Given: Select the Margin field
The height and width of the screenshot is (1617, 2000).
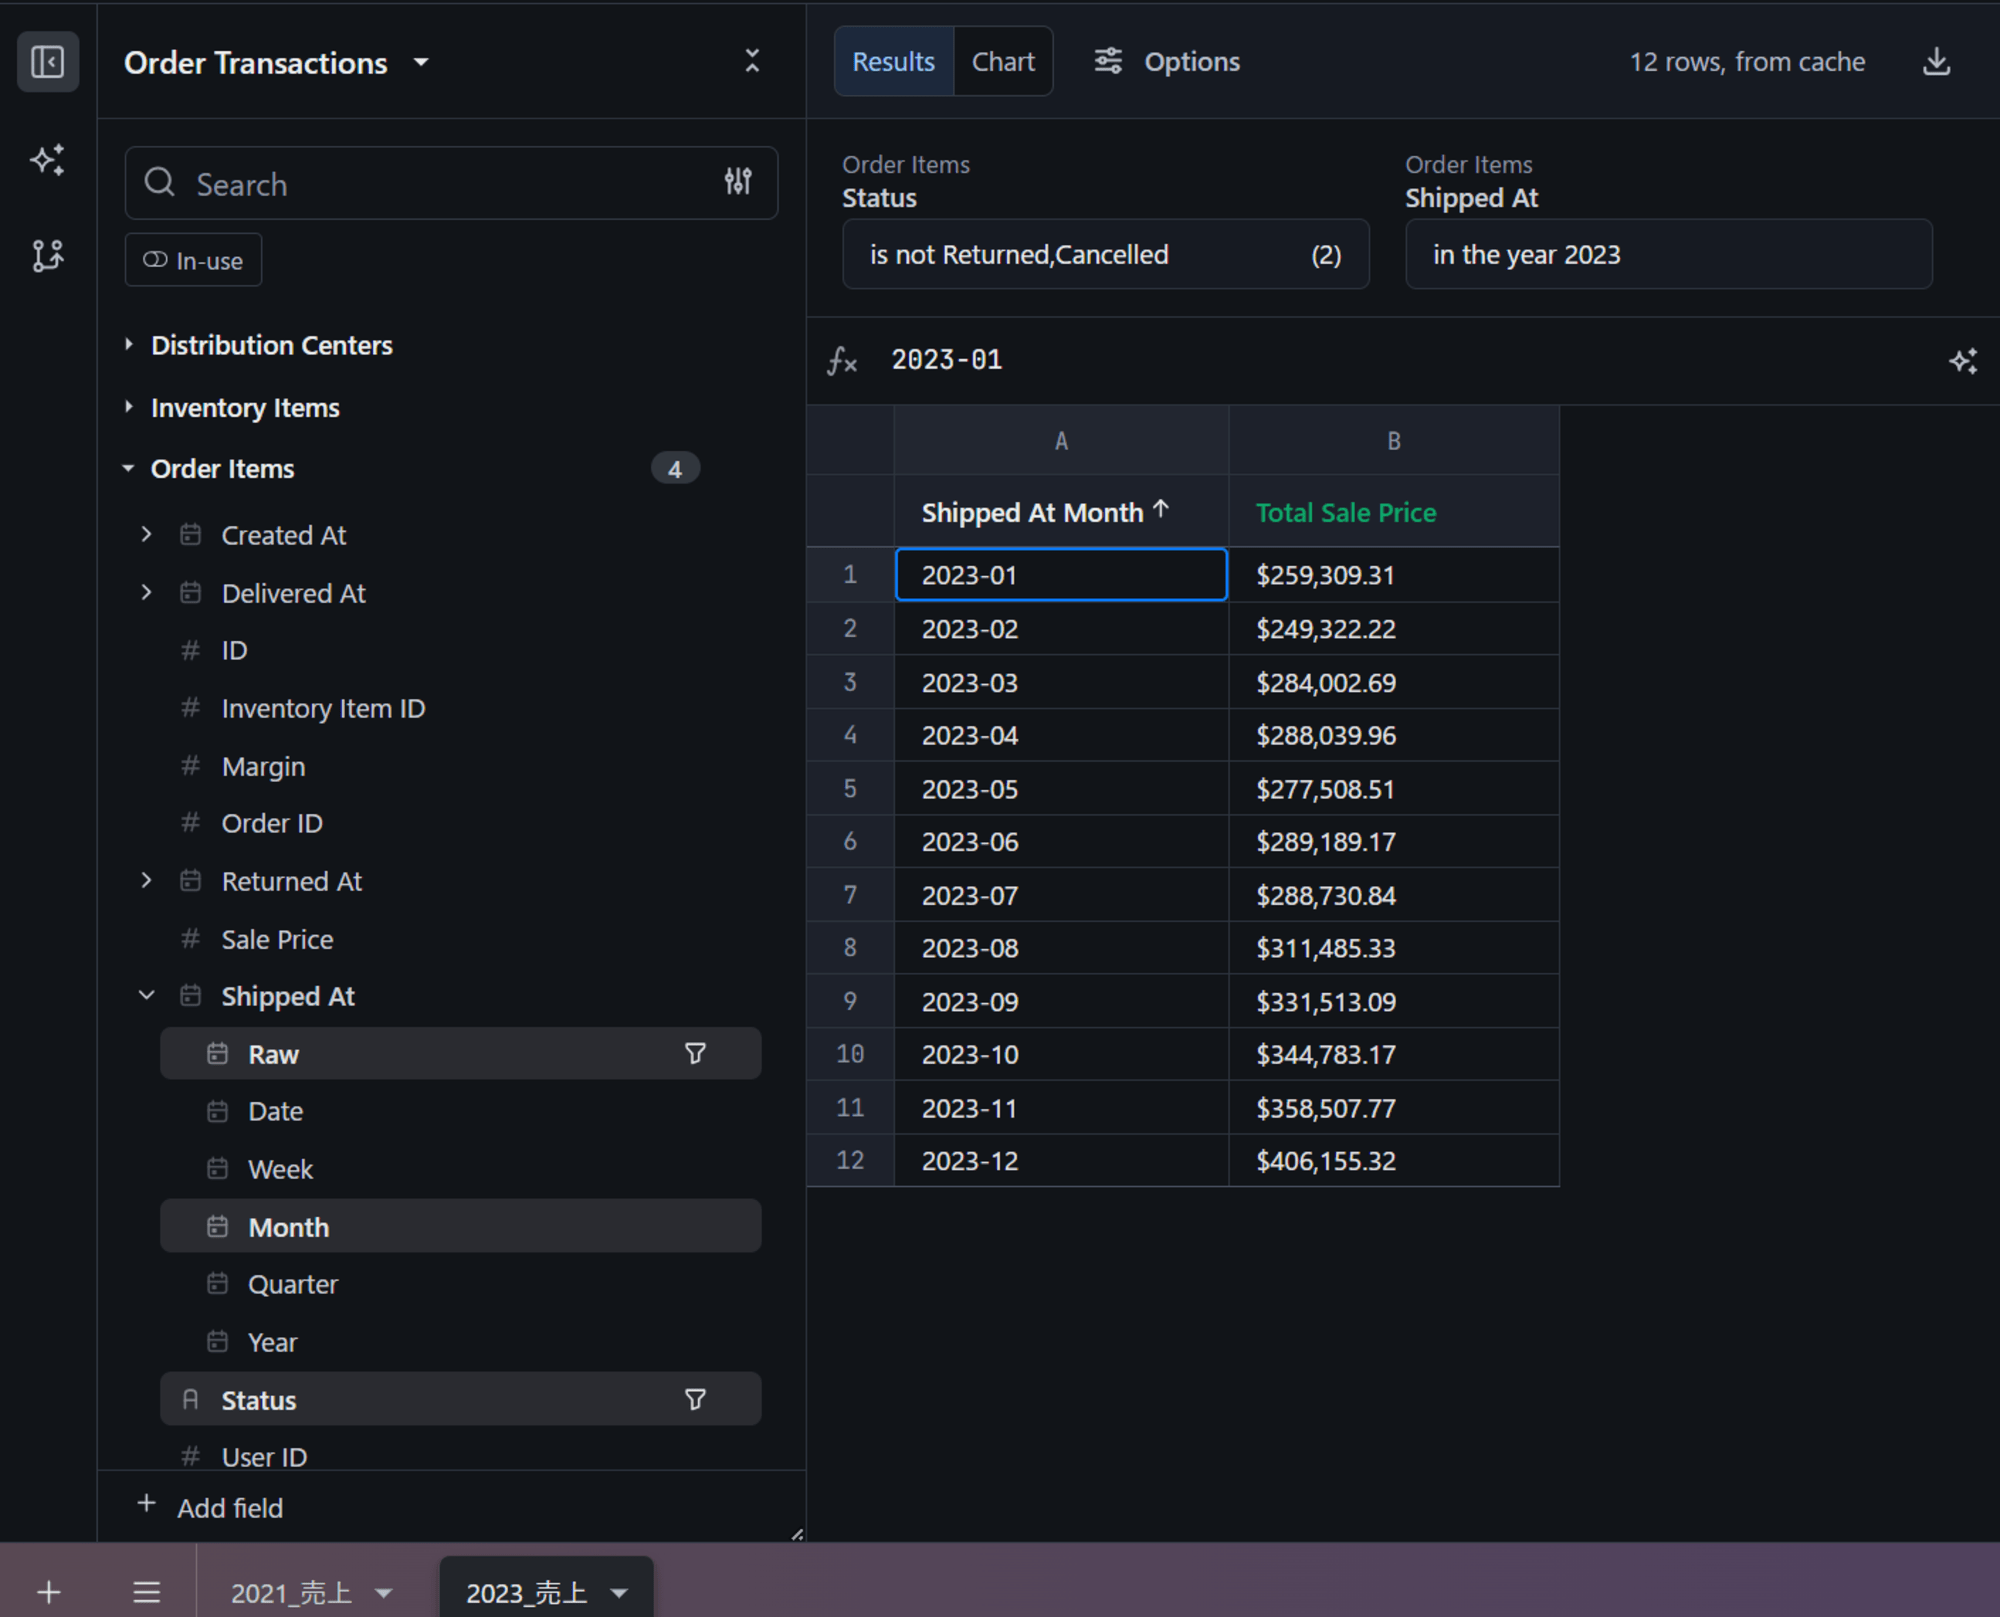Looking at the screenshot, I should pyautogui.click(x=263, y=766).
